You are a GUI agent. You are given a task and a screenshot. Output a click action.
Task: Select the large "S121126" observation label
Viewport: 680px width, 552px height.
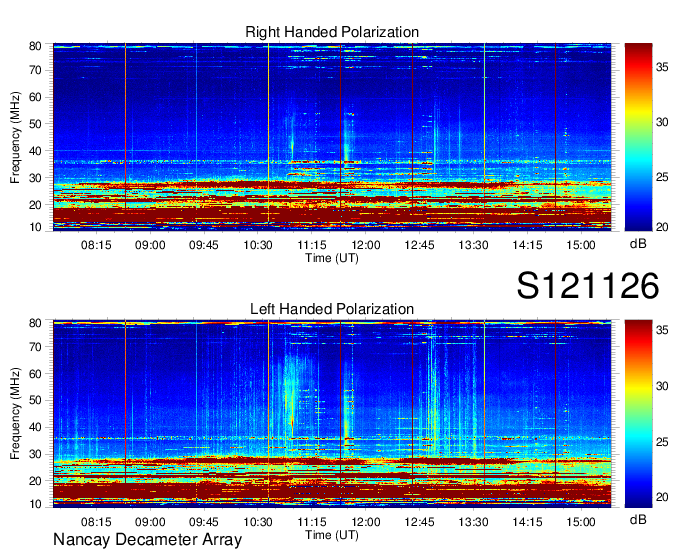(x=588, y=286)
